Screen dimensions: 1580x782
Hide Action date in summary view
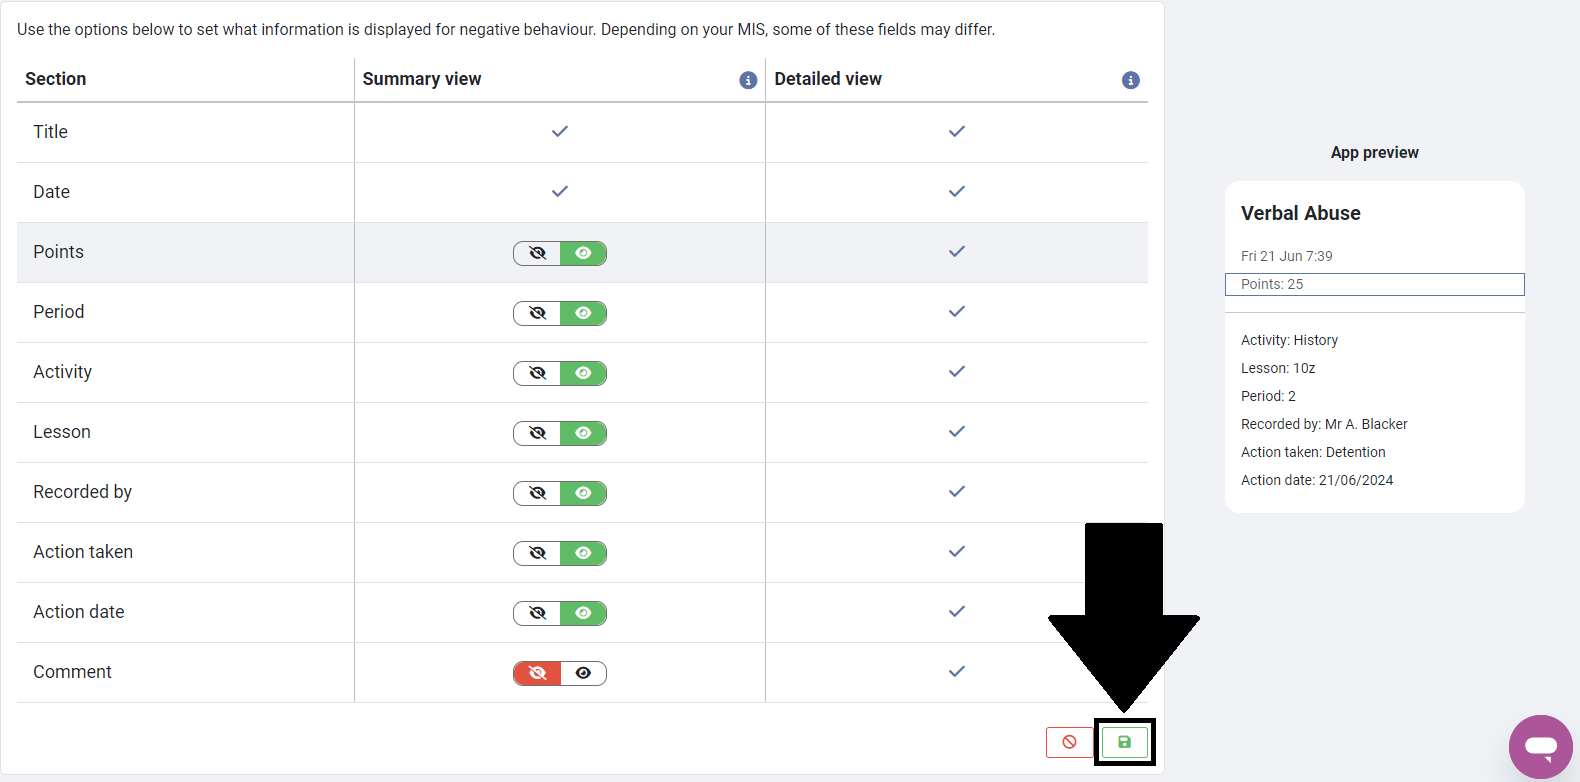537,613
